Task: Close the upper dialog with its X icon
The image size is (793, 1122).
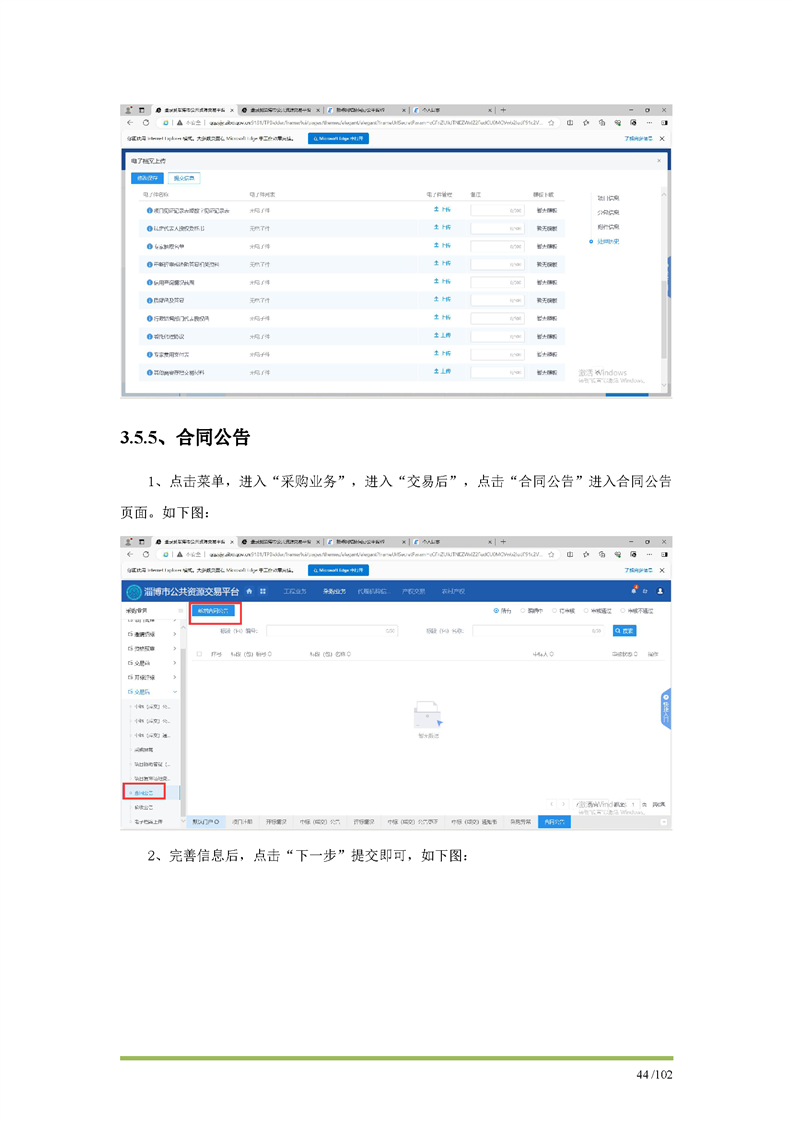Action: tap(658, 160)
